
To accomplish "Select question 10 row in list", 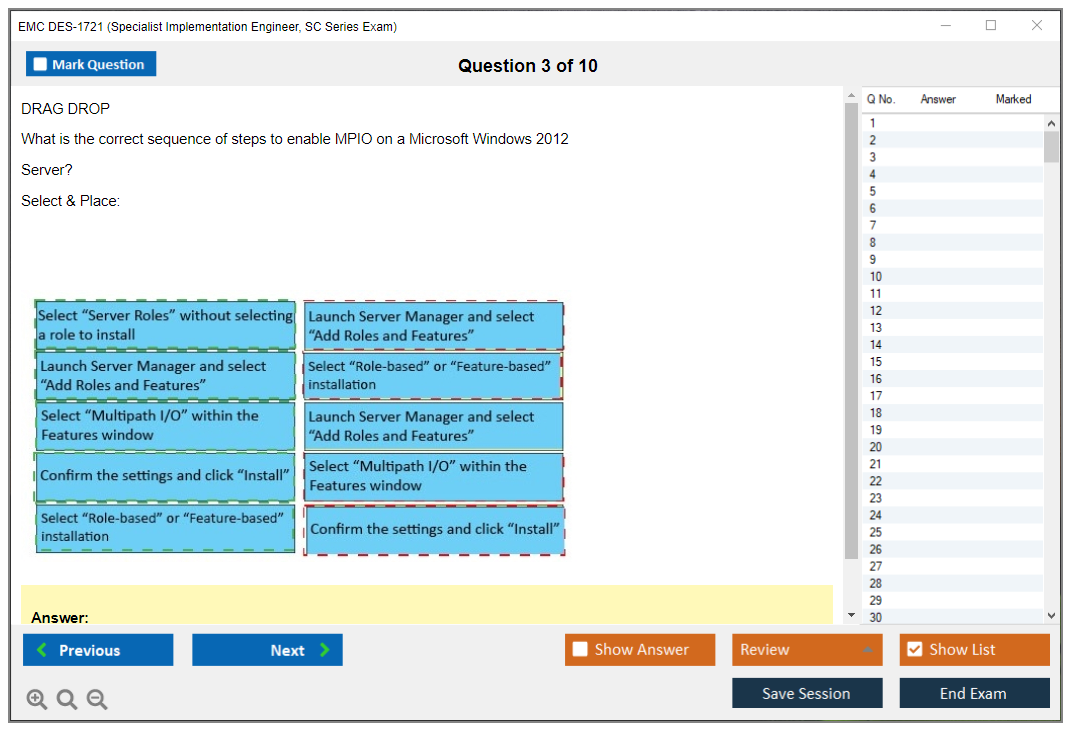I will [952, 276].
